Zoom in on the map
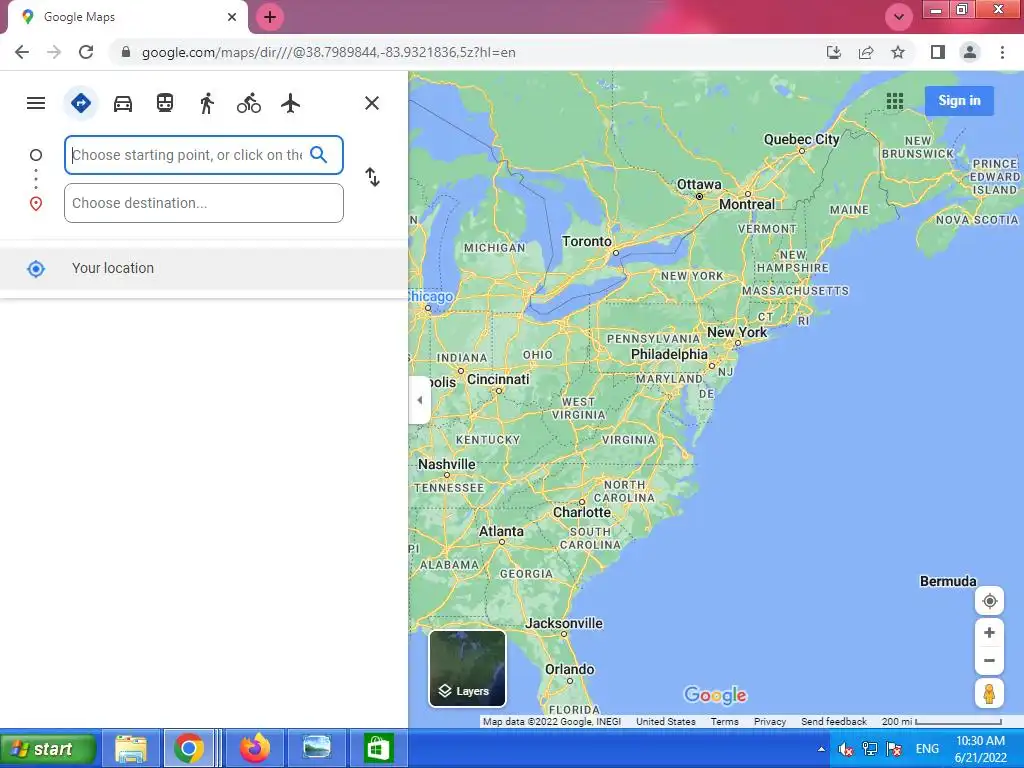The image size is (1024, 768). click(x=989, y=633)
